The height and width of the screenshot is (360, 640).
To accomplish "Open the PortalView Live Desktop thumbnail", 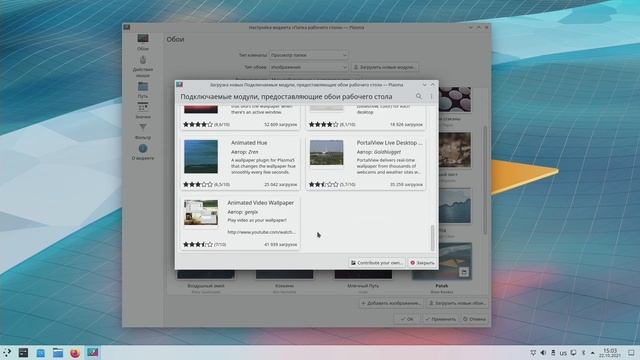I will pos(327,153).
